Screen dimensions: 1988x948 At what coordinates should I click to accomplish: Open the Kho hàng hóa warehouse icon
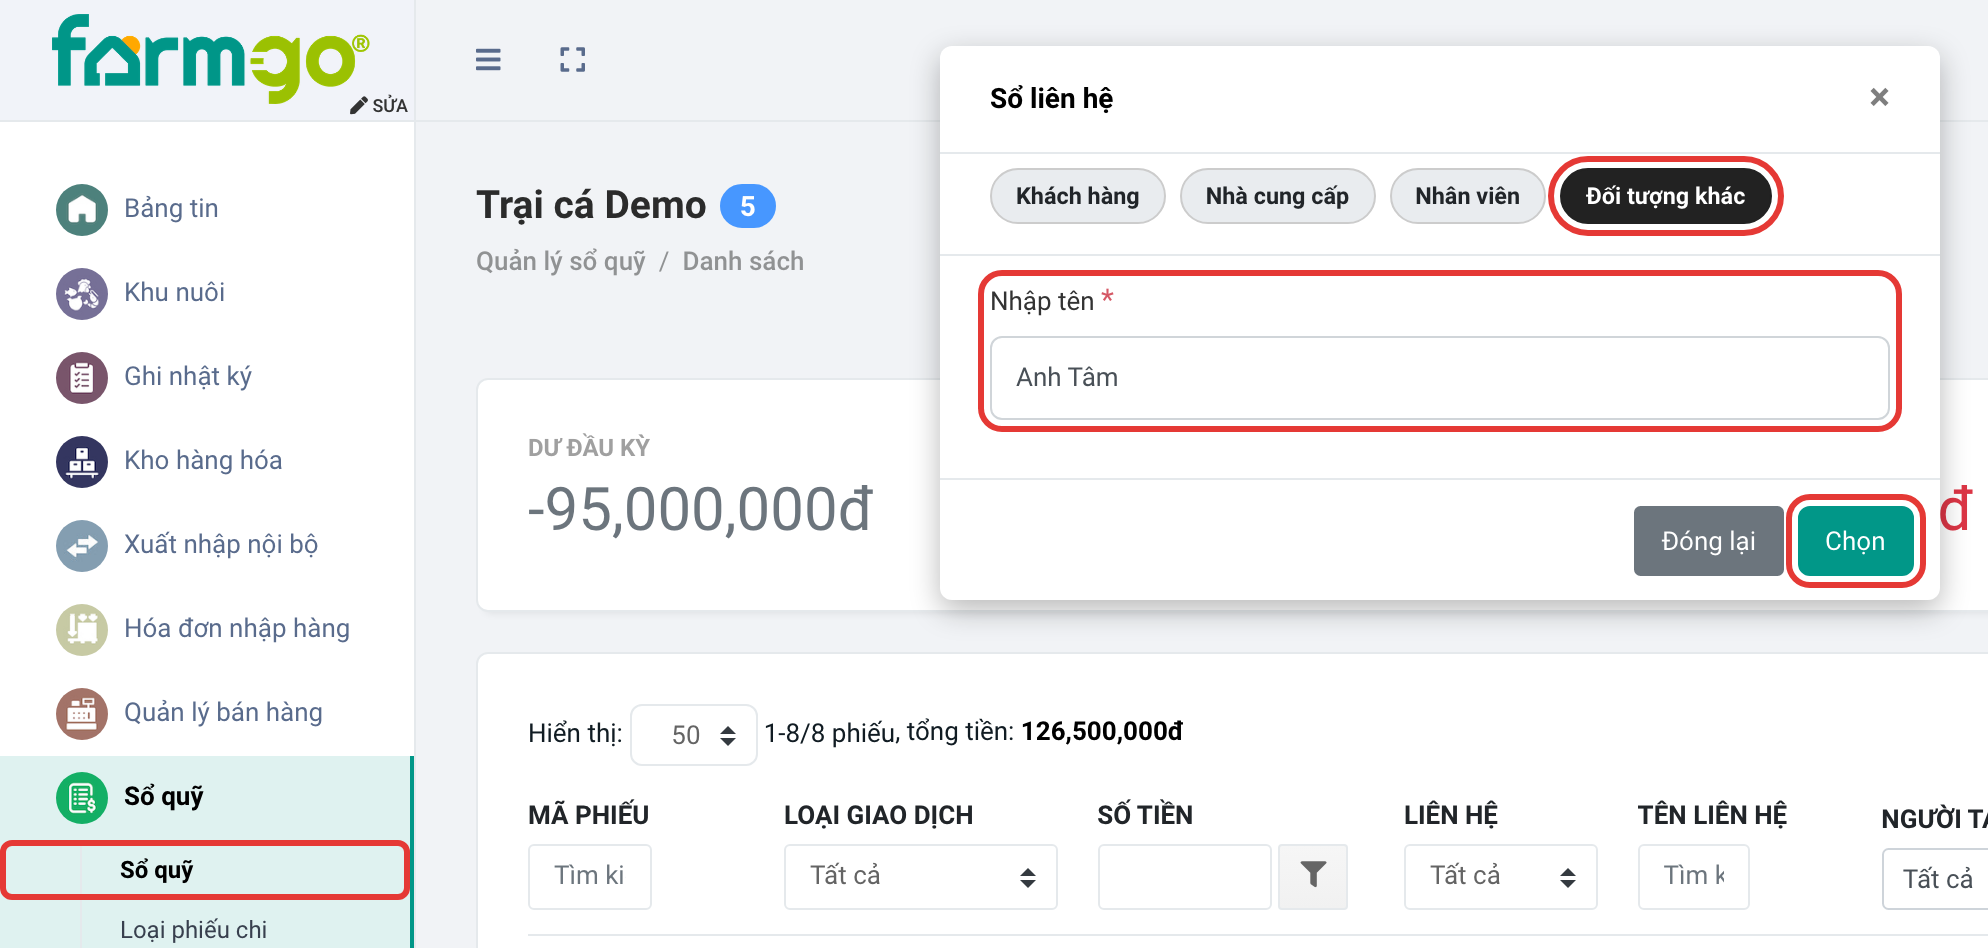(x=82, y=462)
